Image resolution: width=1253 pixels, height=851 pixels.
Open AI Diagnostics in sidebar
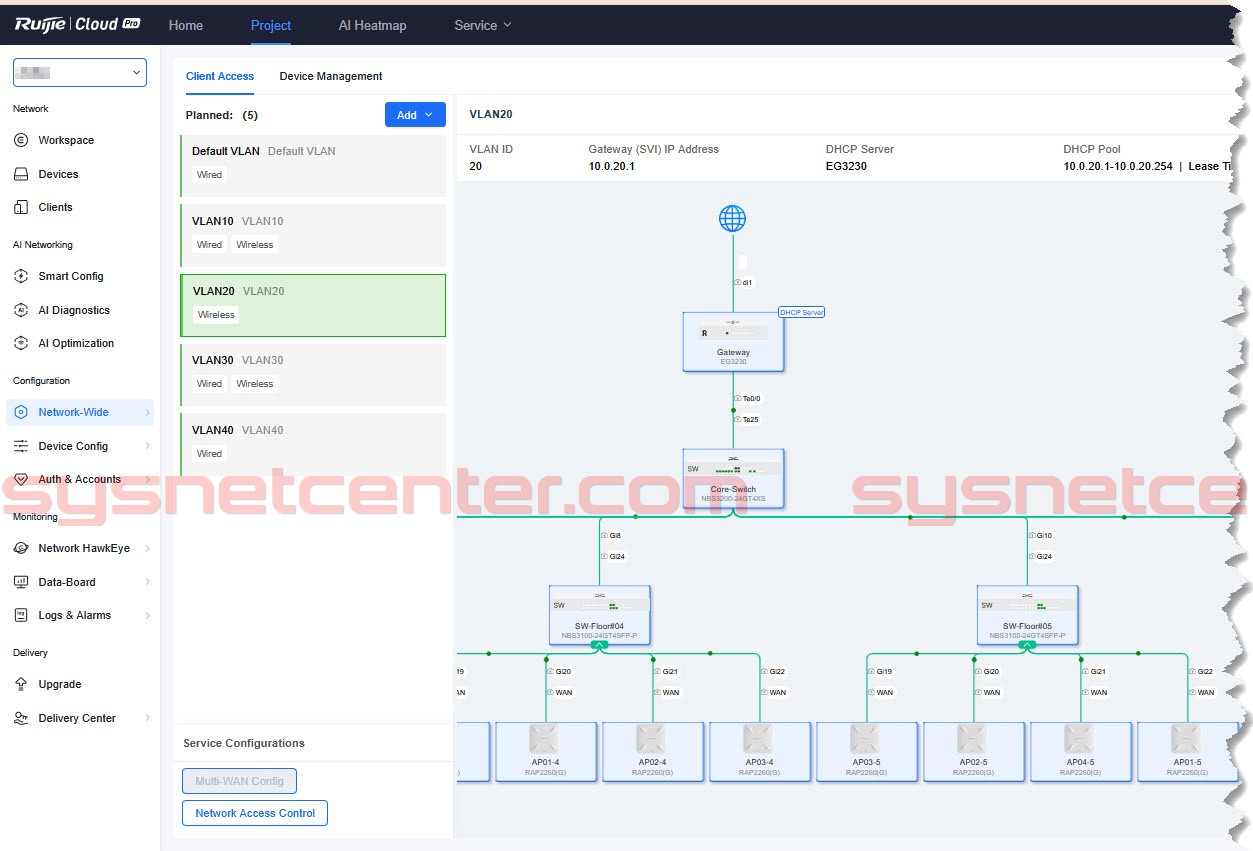point(74,310)
